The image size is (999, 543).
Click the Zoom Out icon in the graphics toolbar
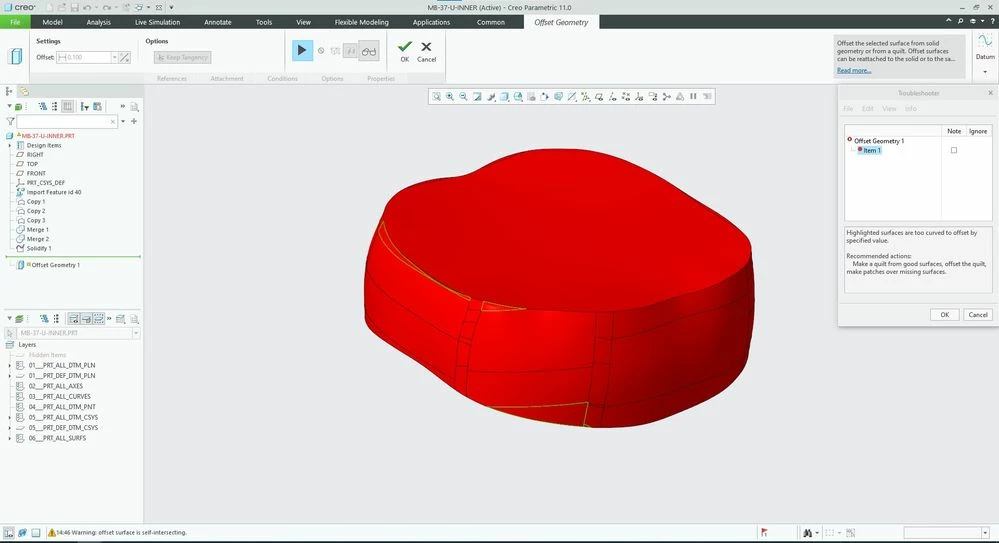[463, 96]
